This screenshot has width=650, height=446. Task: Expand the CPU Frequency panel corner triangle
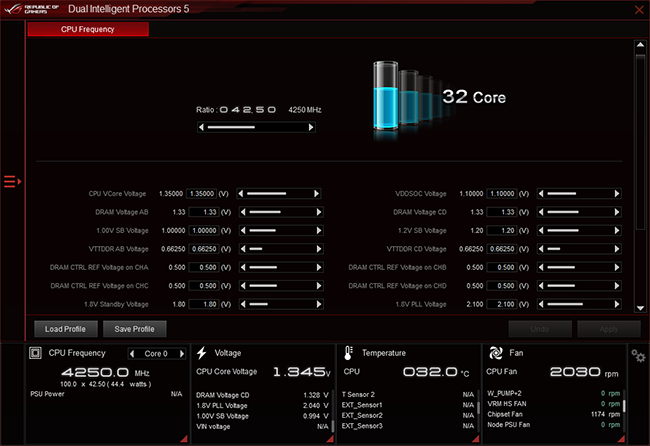184,439
